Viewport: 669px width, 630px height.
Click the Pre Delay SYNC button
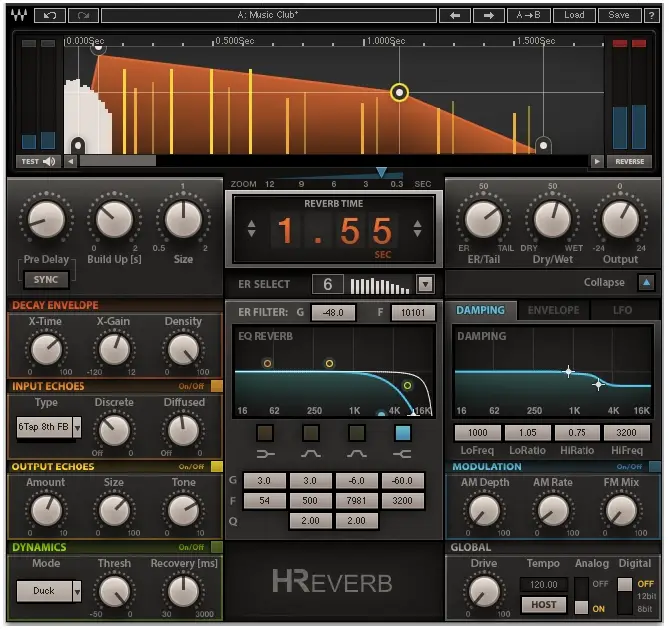[x=46, y=280]
